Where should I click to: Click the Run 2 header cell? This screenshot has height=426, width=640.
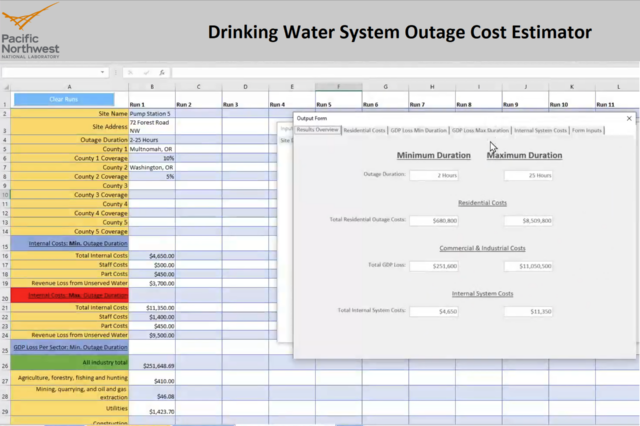[198, 100]
